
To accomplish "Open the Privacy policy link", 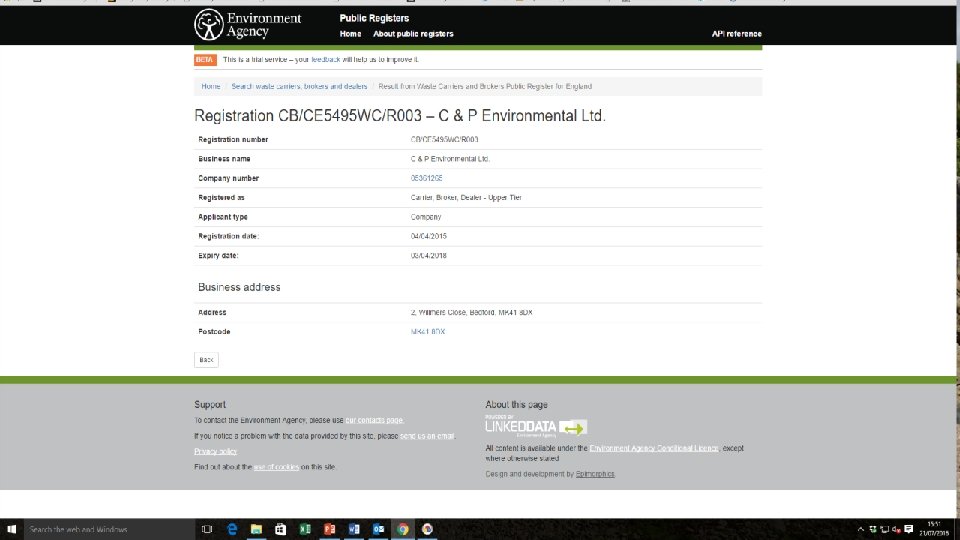I will point(216,451).
